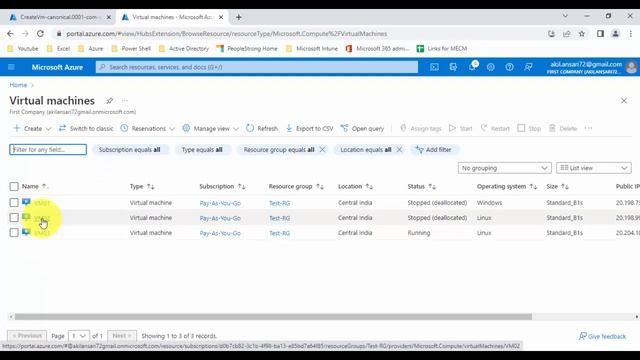Open the ellipsis next to Virtual machines title
640x360 pixels.
pyautogui.click(x=124, y=100)
